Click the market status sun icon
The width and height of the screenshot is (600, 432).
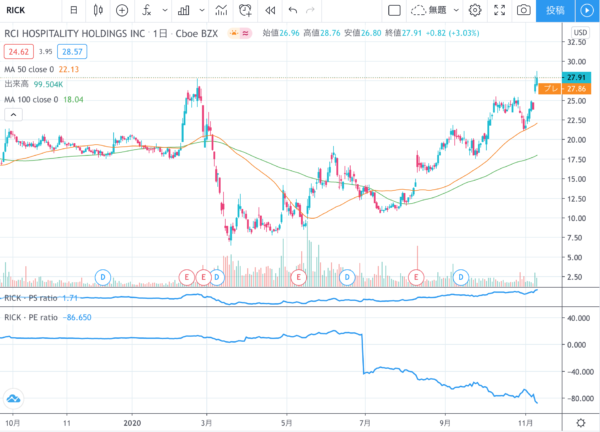point(233,34)
